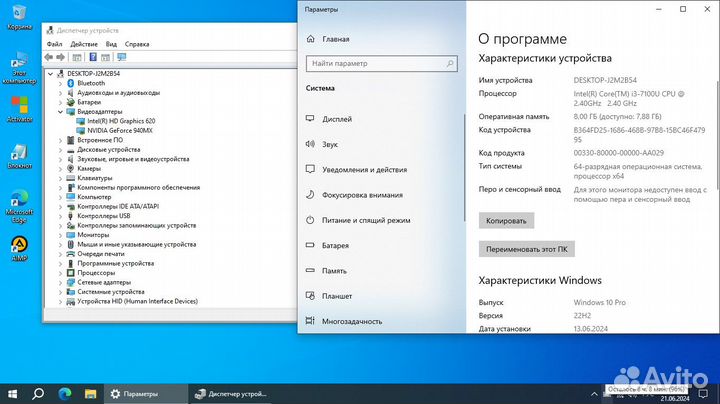The height and width of the screenshot is (404, 720).
Task: Expand Дисковые устройства node
Action: pos(60,150)
